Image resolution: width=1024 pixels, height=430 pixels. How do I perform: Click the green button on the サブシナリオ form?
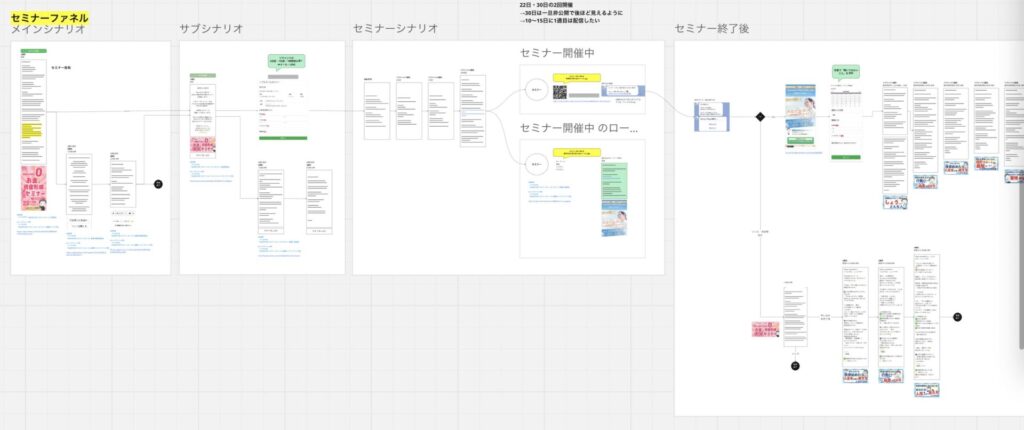tap(284, 139)
